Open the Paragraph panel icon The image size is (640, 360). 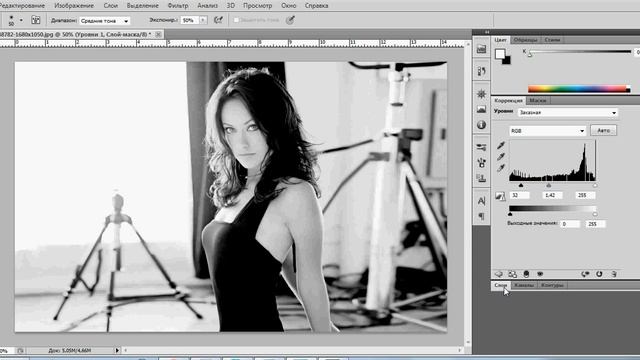(x=482, y=216)
